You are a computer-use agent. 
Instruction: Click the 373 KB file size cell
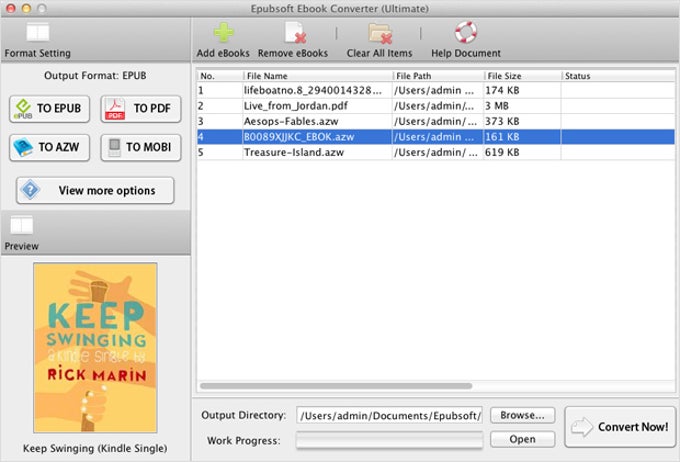(523, 121)
